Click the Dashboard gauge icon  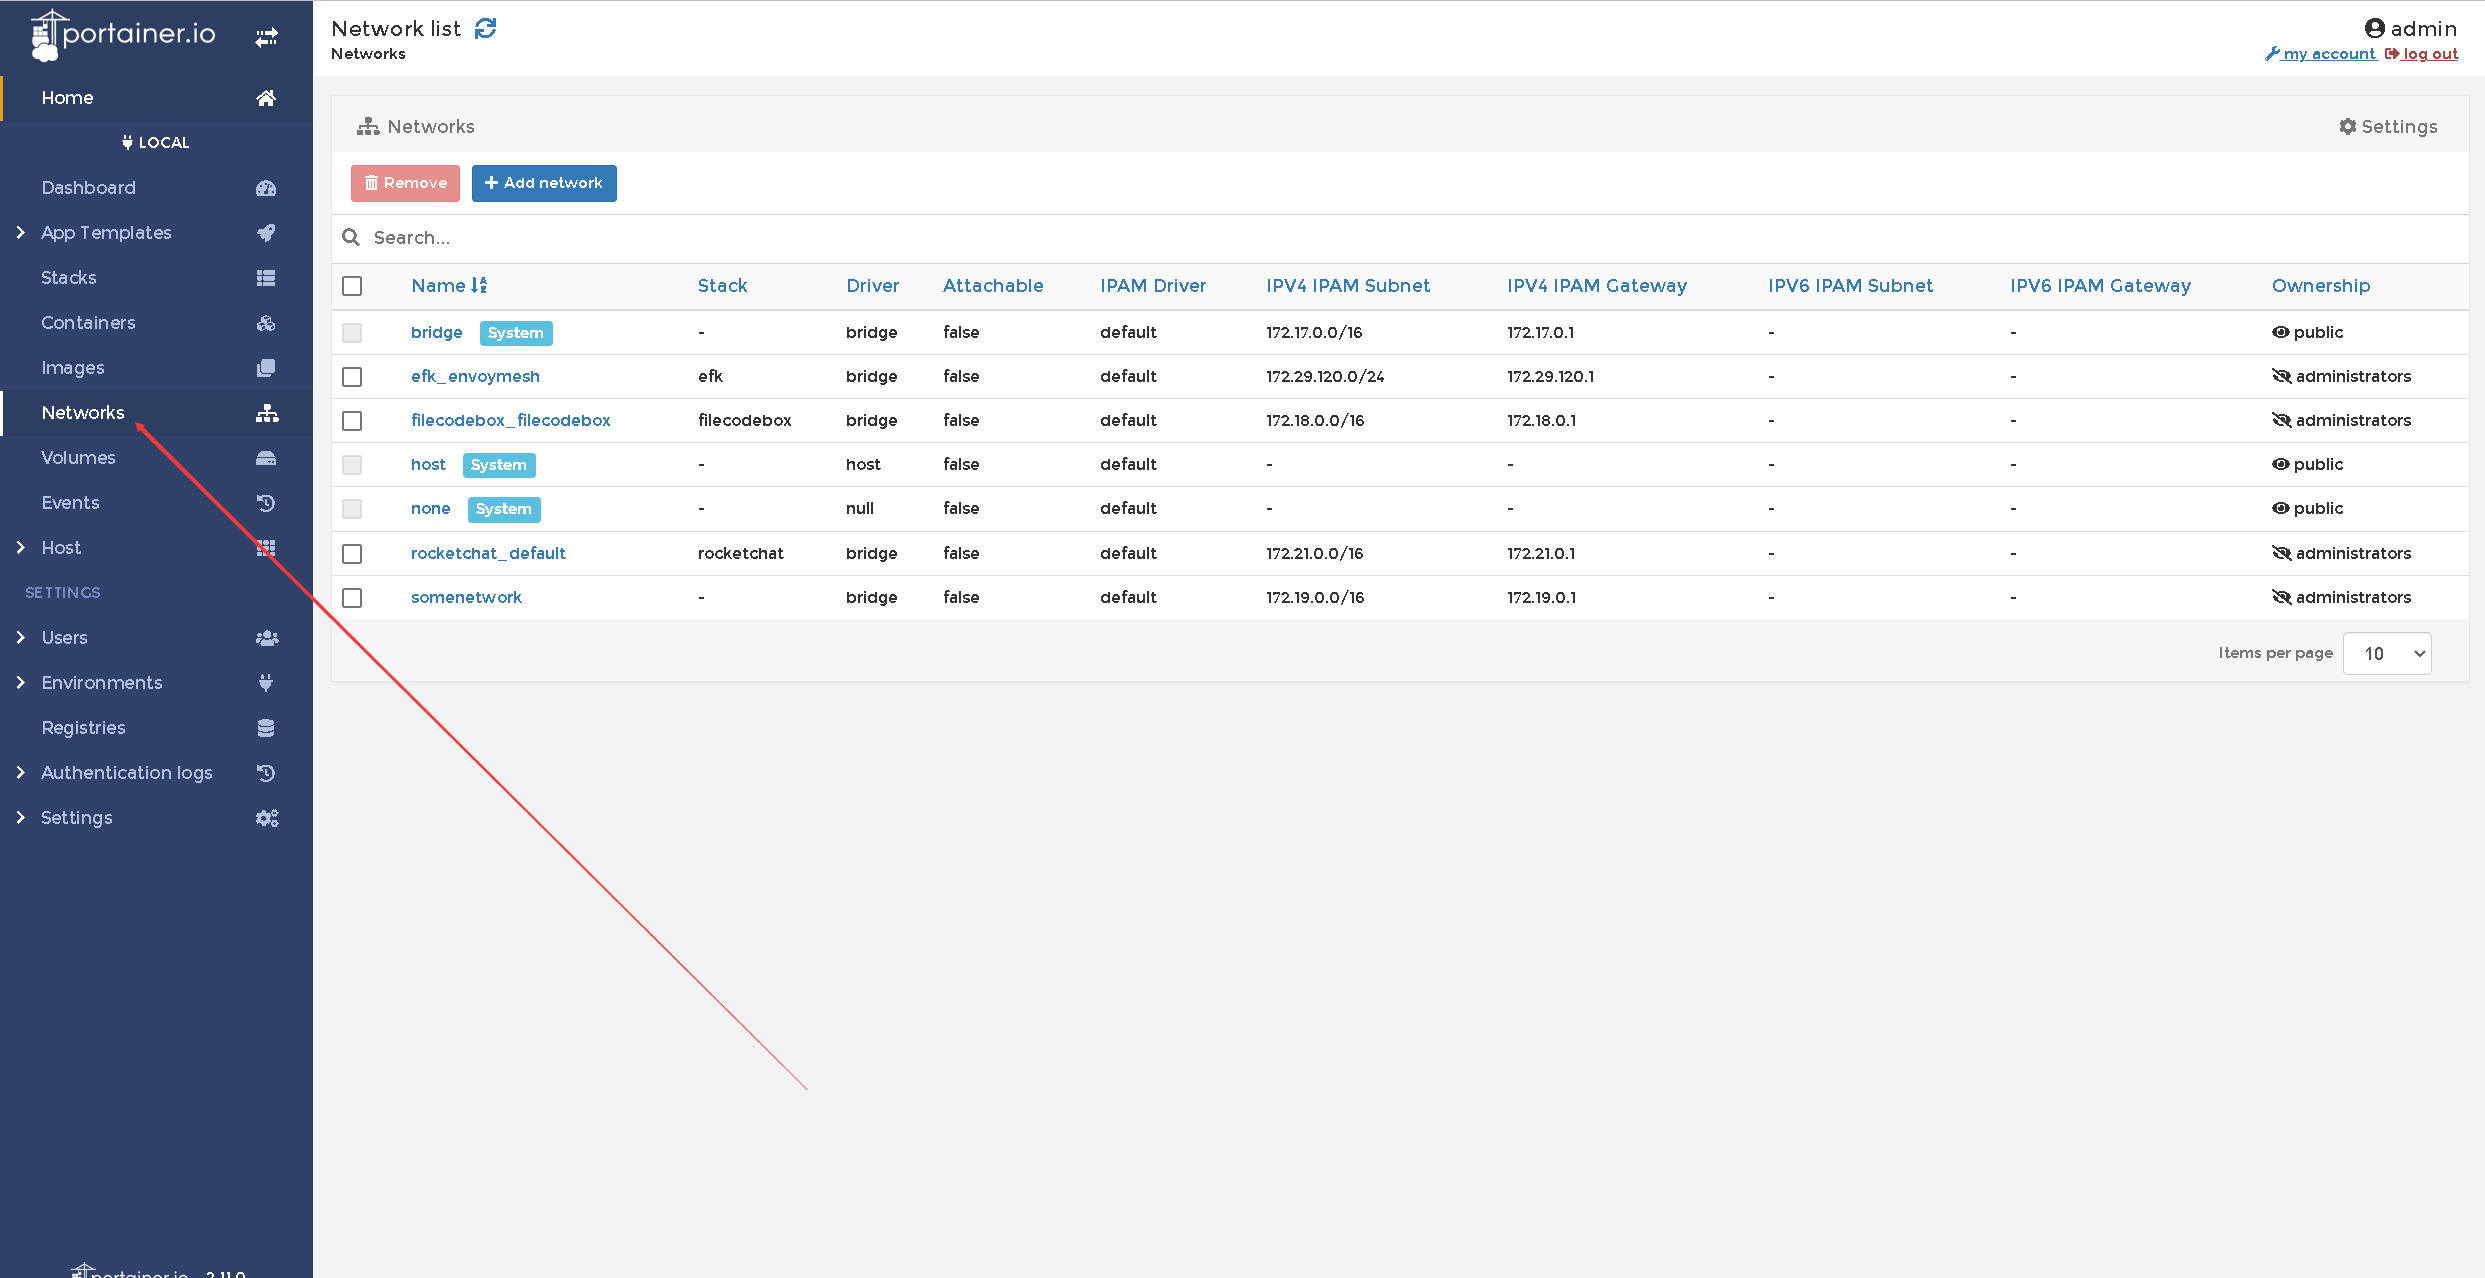pos(266,188)
